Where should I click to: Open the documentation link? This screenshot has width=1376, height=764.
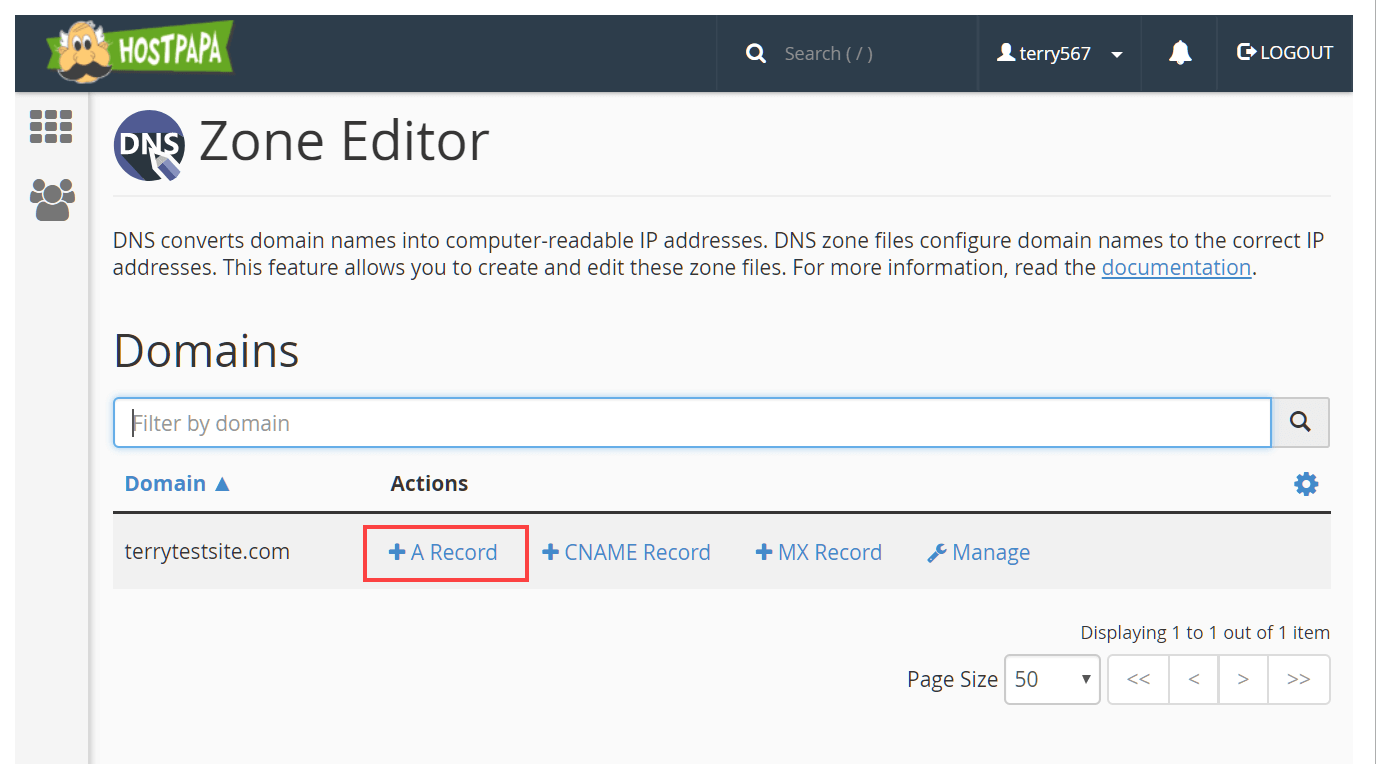[x=1176, y=267]
